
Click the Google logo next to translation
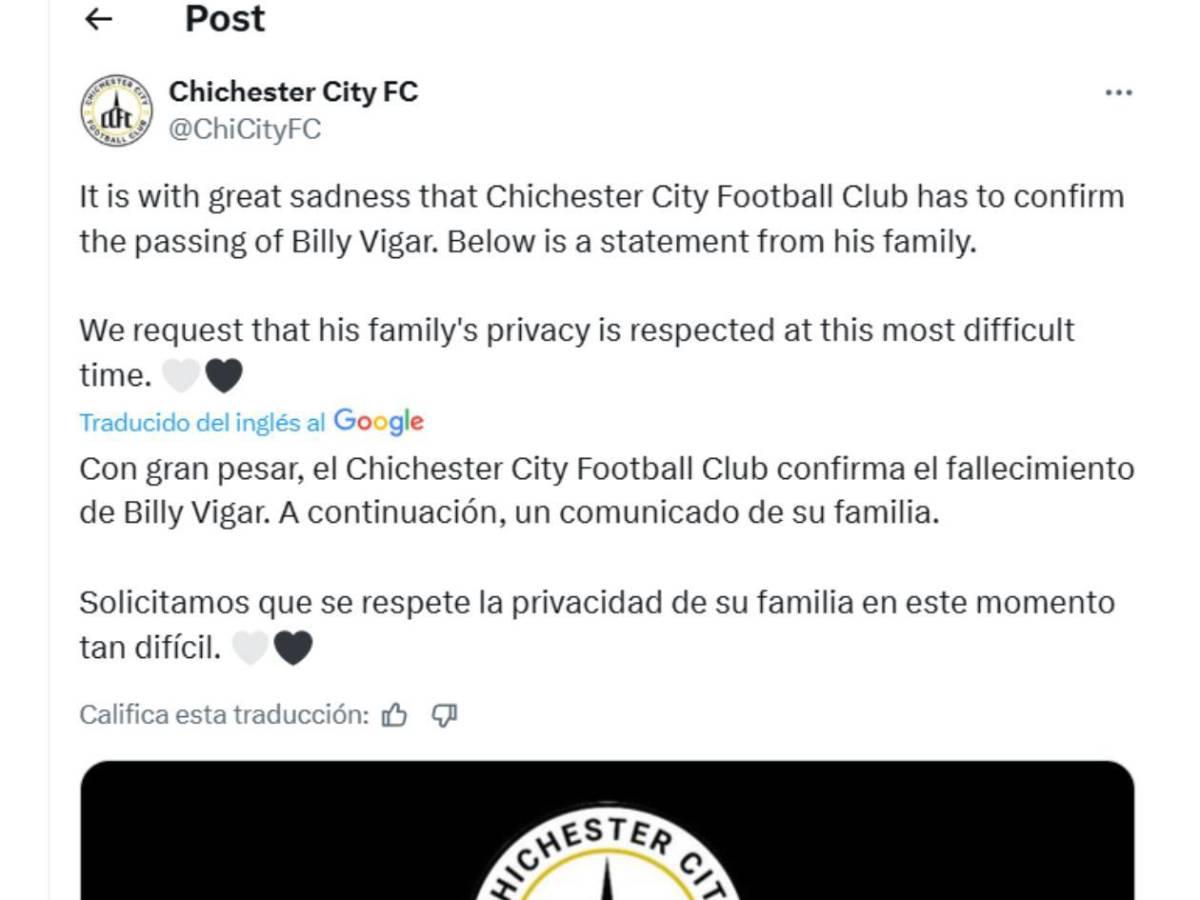click(x=378, y=422)
